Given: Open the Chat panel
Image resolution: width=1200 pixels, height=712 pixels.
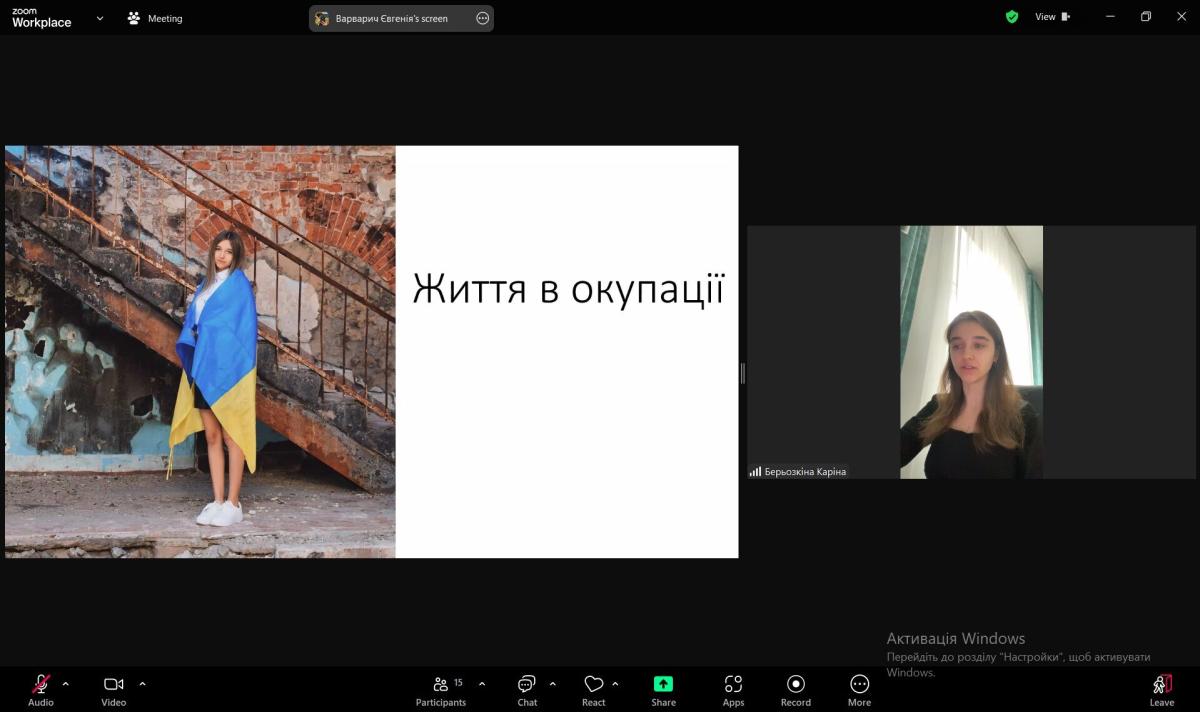Looking at the screenshot, I should coord(527,685).
